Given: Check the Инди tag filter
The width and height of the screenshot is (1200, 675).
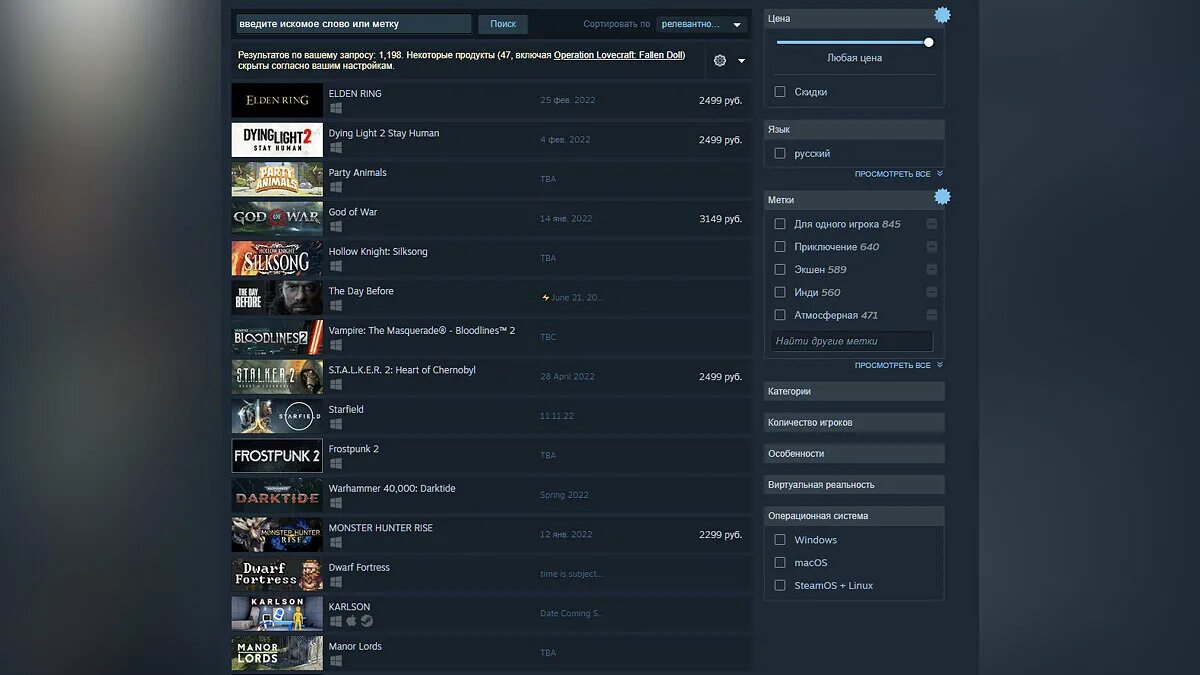Looking at the screenshot, I should [780, 293].
